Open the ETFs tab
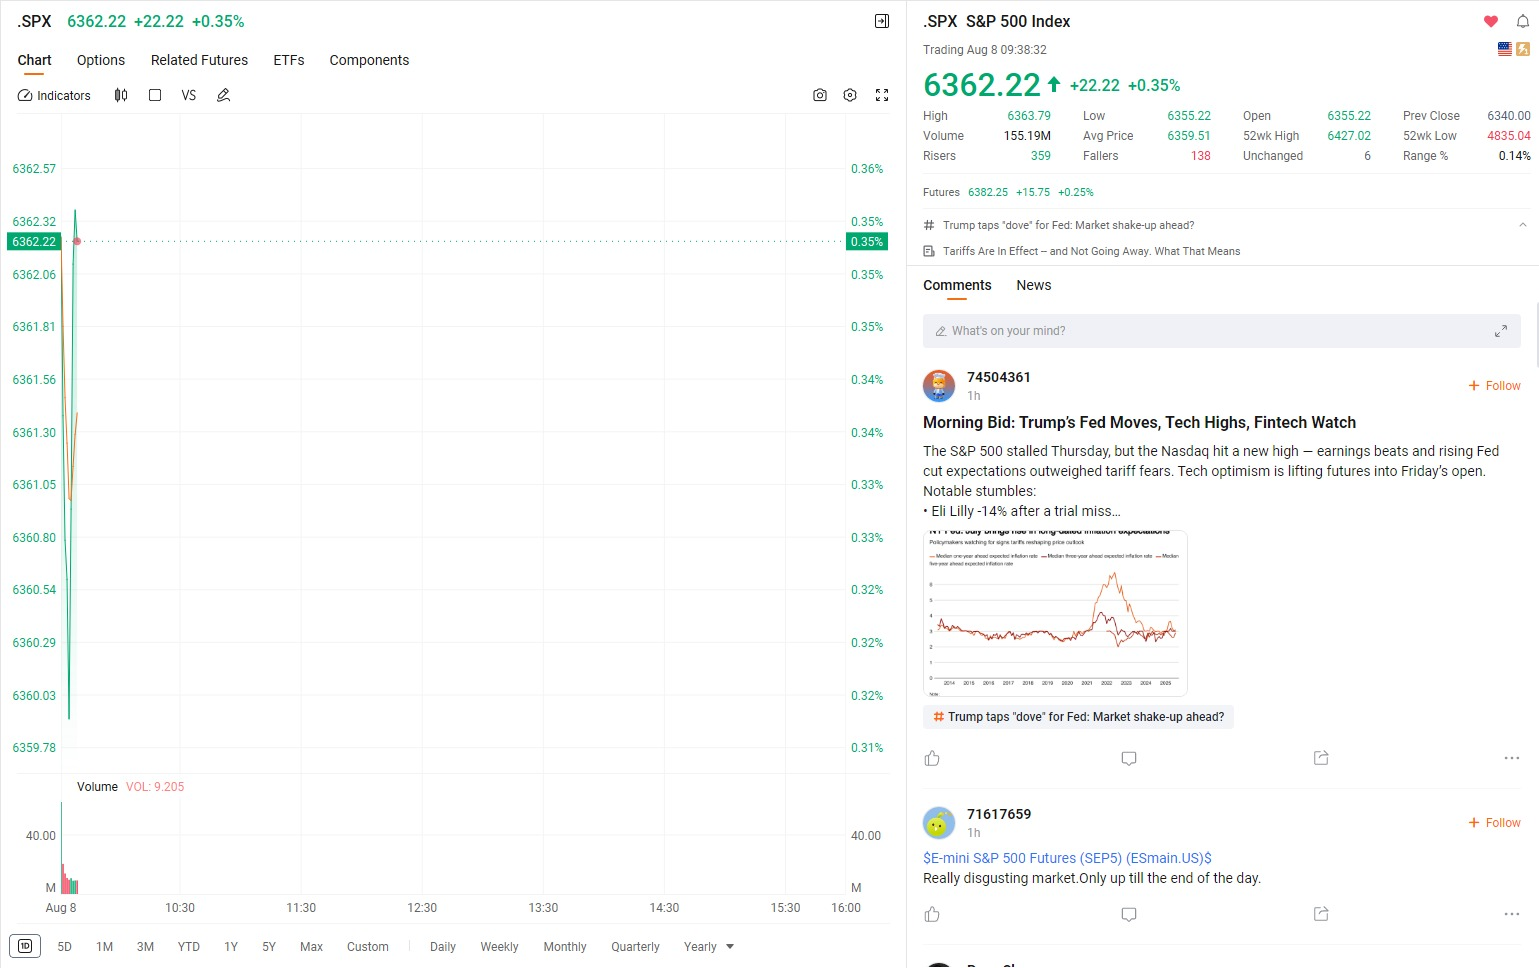Image resolution: width=1539 pixels, height=968 pixels. pos(289,60)
